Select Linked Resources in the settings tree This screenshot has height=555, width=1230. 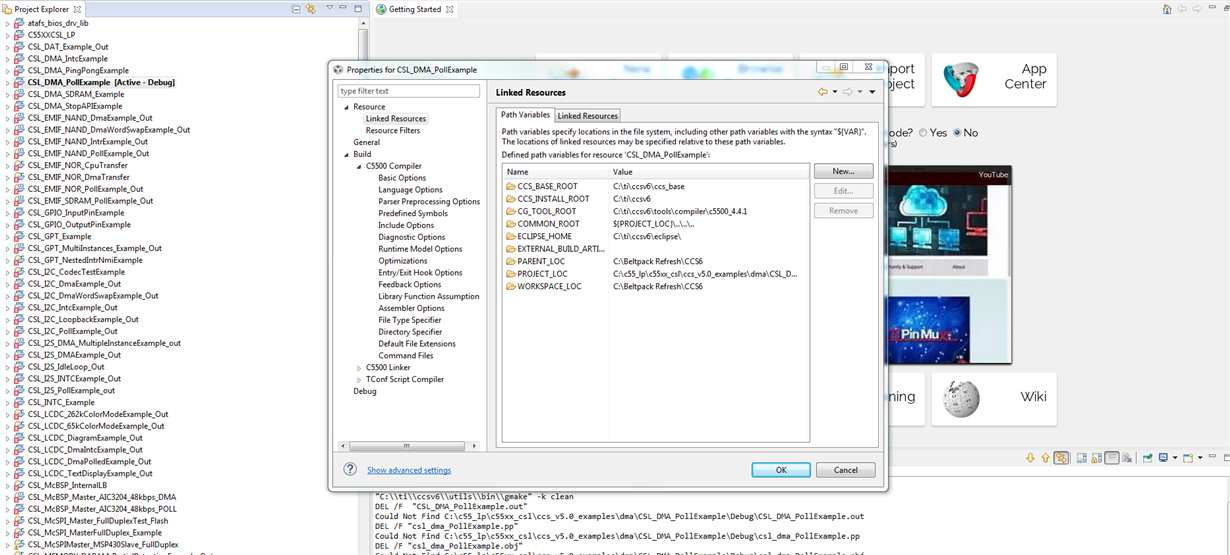click(x=396, y=119)
